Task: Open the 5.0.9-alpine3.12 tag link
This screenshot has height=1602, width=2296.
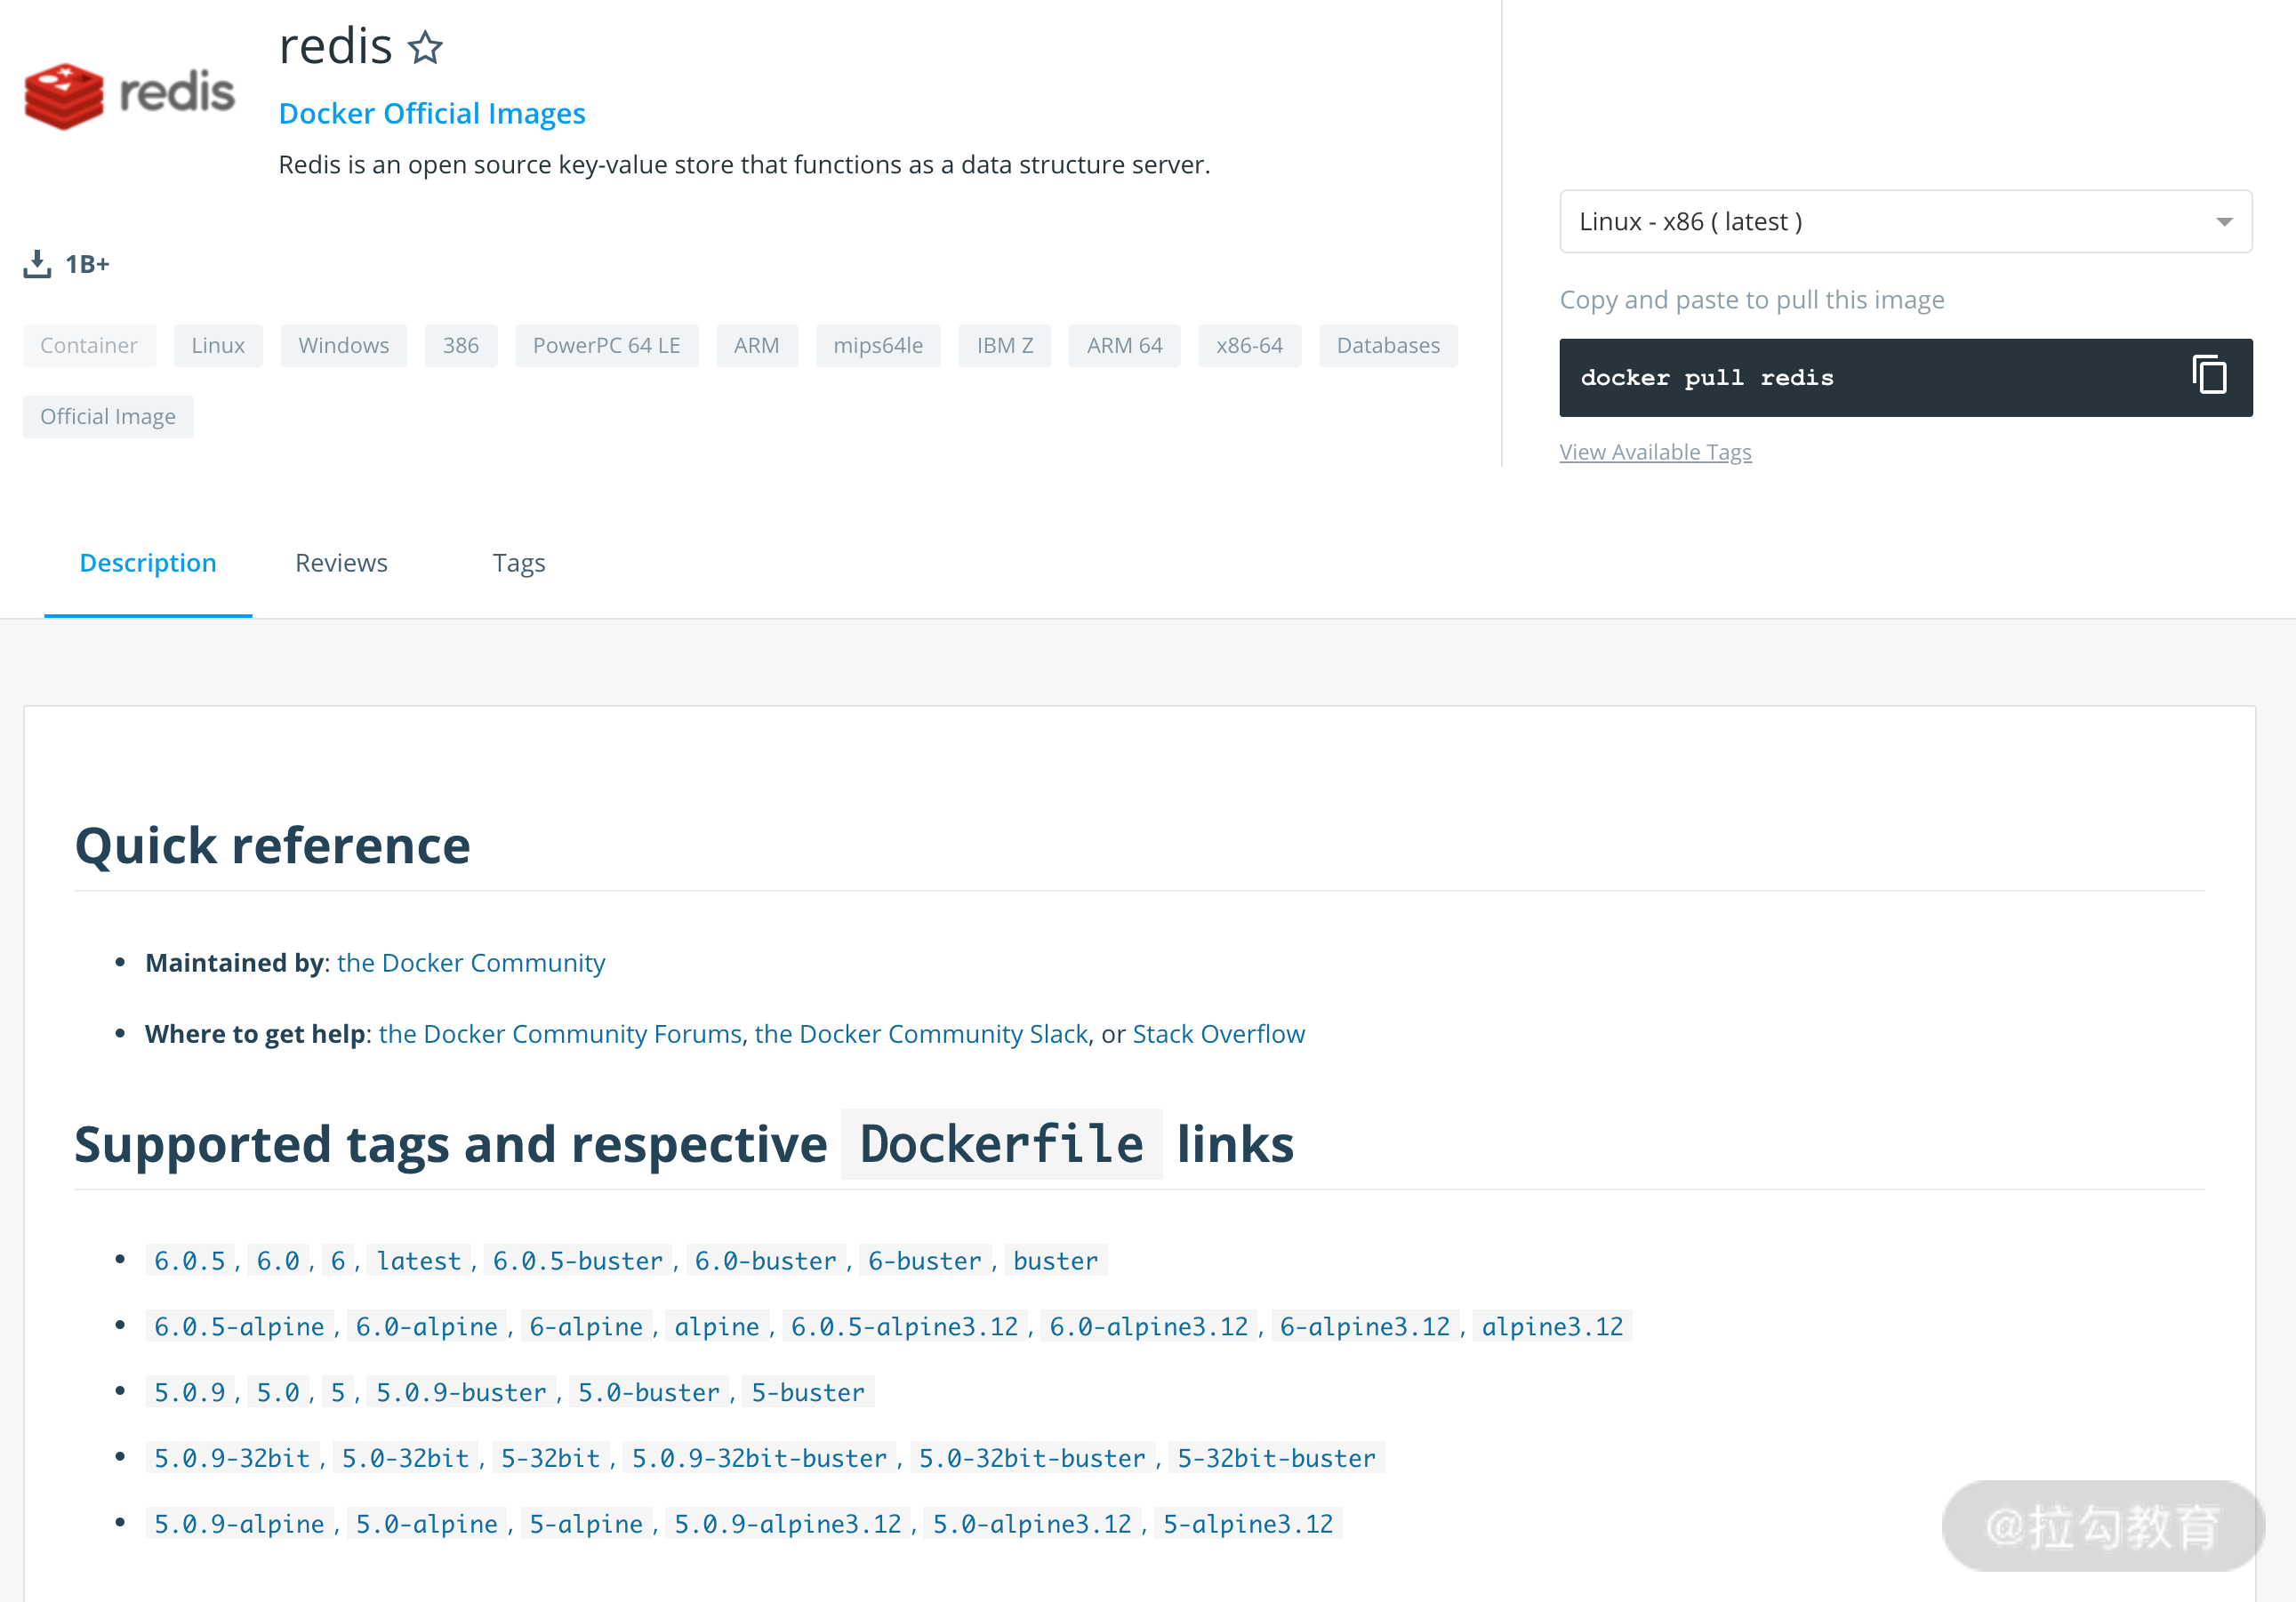Action: click(x=788, y=1523)
